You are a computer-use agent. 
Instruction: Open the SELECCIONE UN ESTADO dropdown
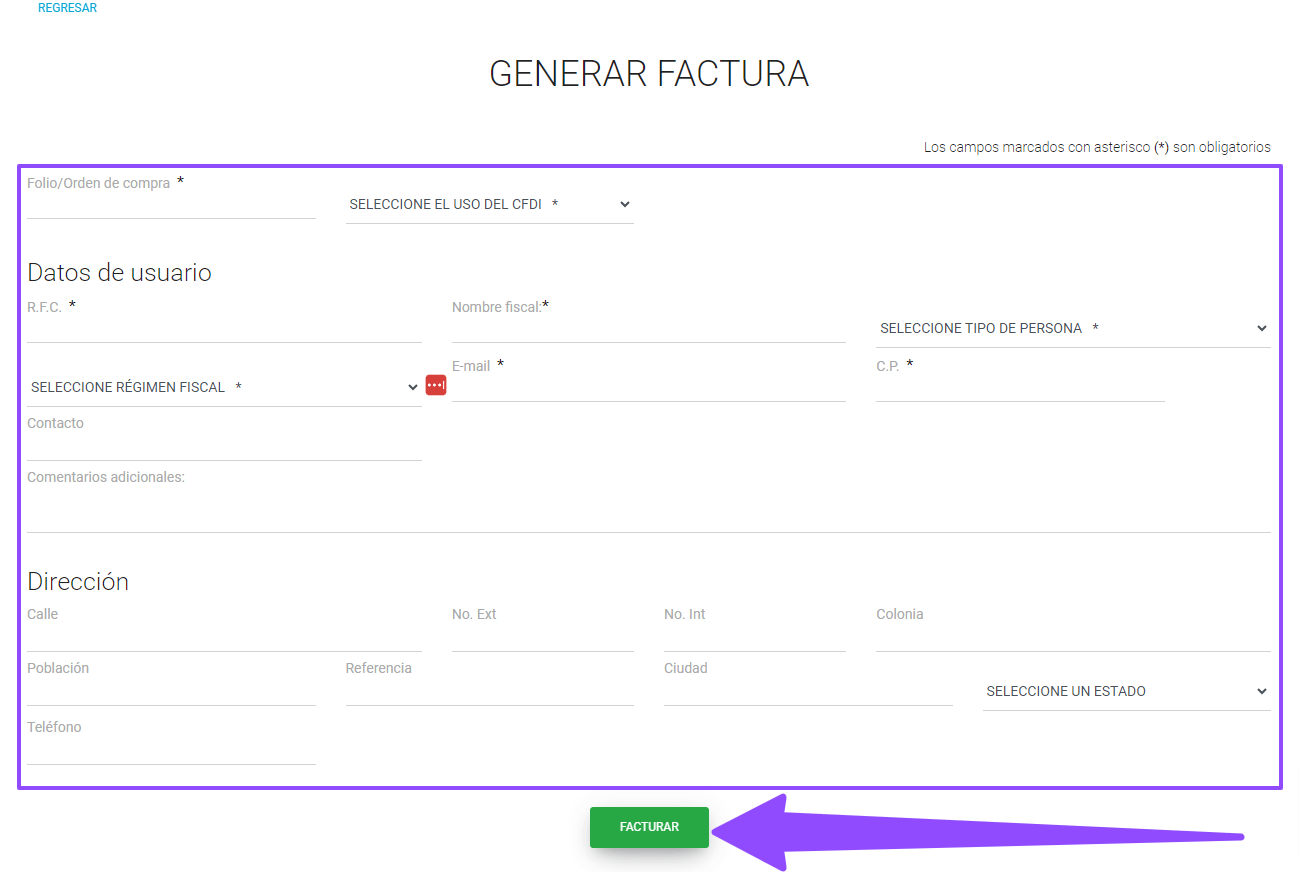click(1126, 691)
